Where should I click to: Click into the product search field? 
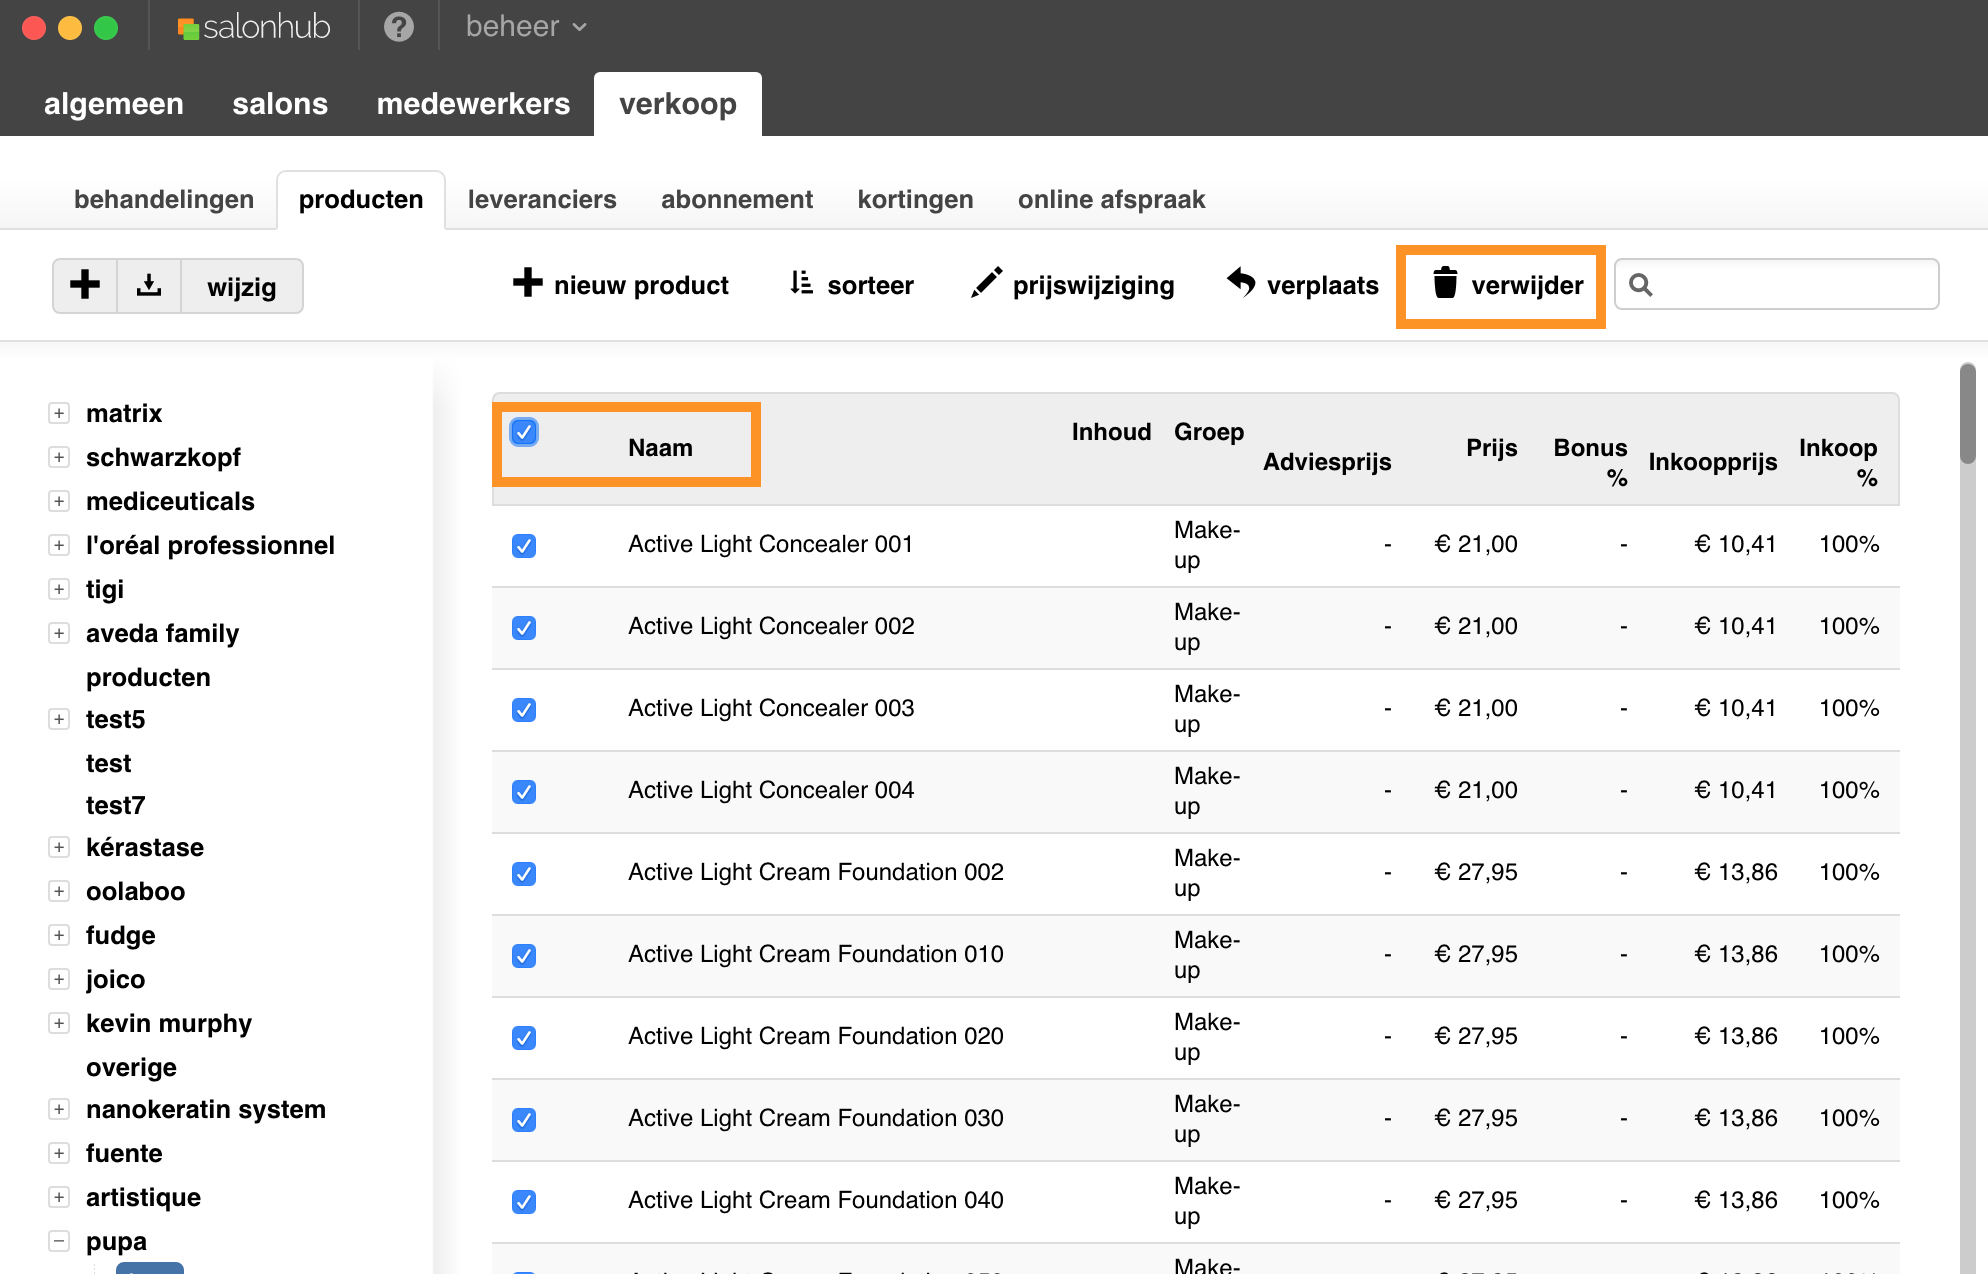point(1790,285)
